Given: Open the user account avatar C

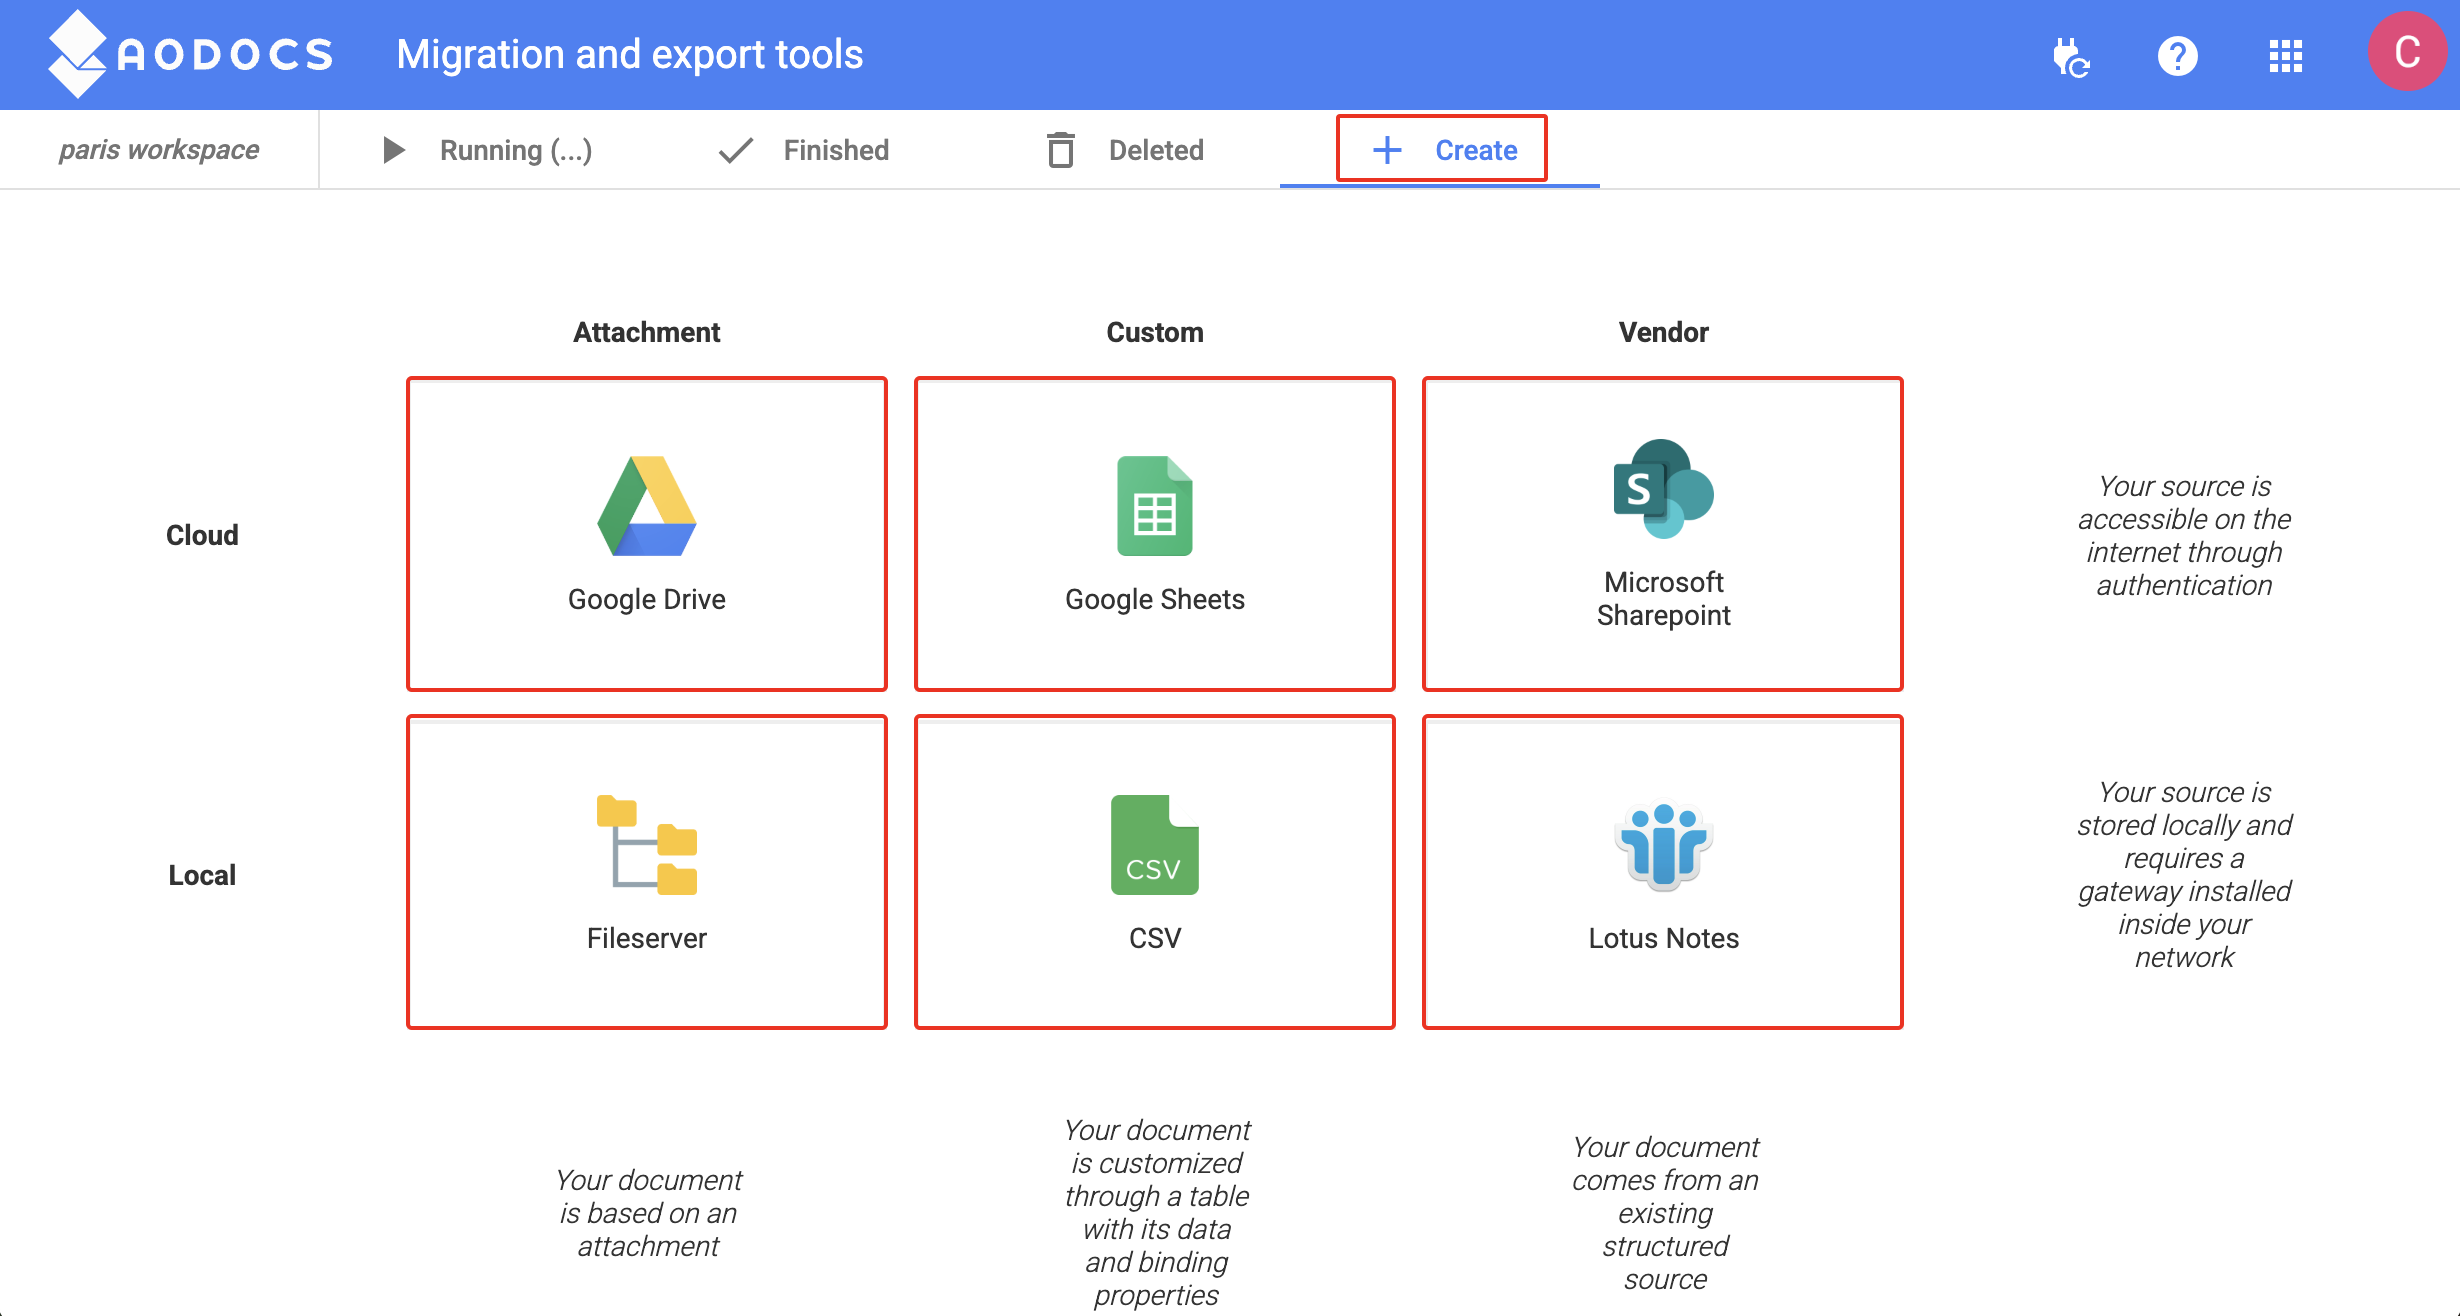Looking at the screenshot, I should coord(2407,52).
